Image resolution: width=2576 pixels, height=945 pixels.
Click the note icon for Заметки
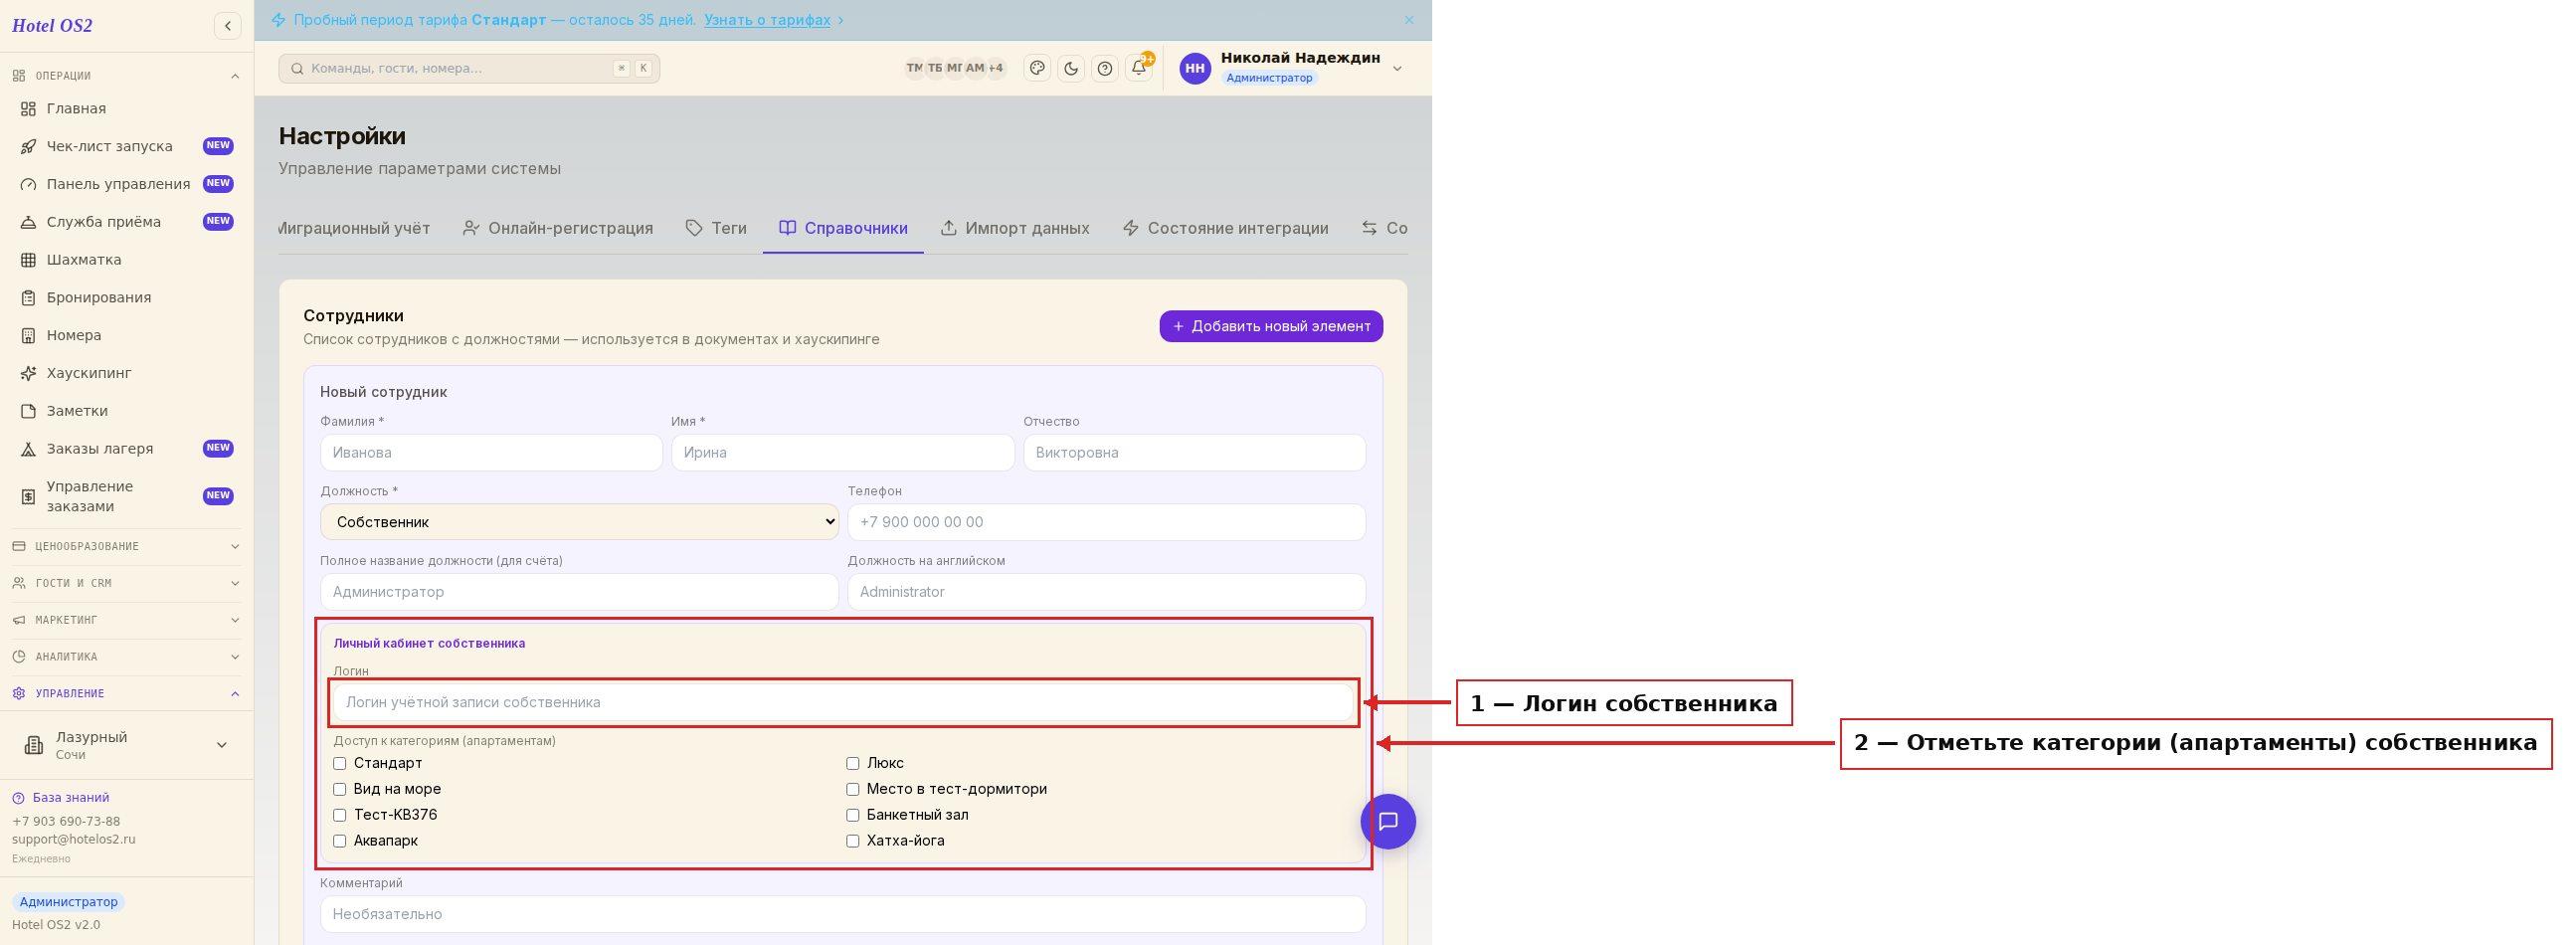[x=28, y=411]
